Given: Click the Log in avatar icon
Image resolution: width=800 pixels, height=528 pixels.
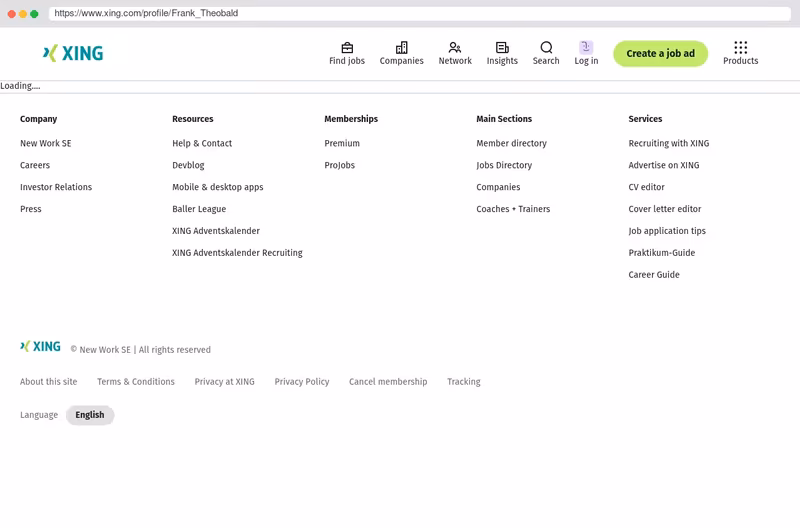Looking at the screenshot, I should click(586, 47).
